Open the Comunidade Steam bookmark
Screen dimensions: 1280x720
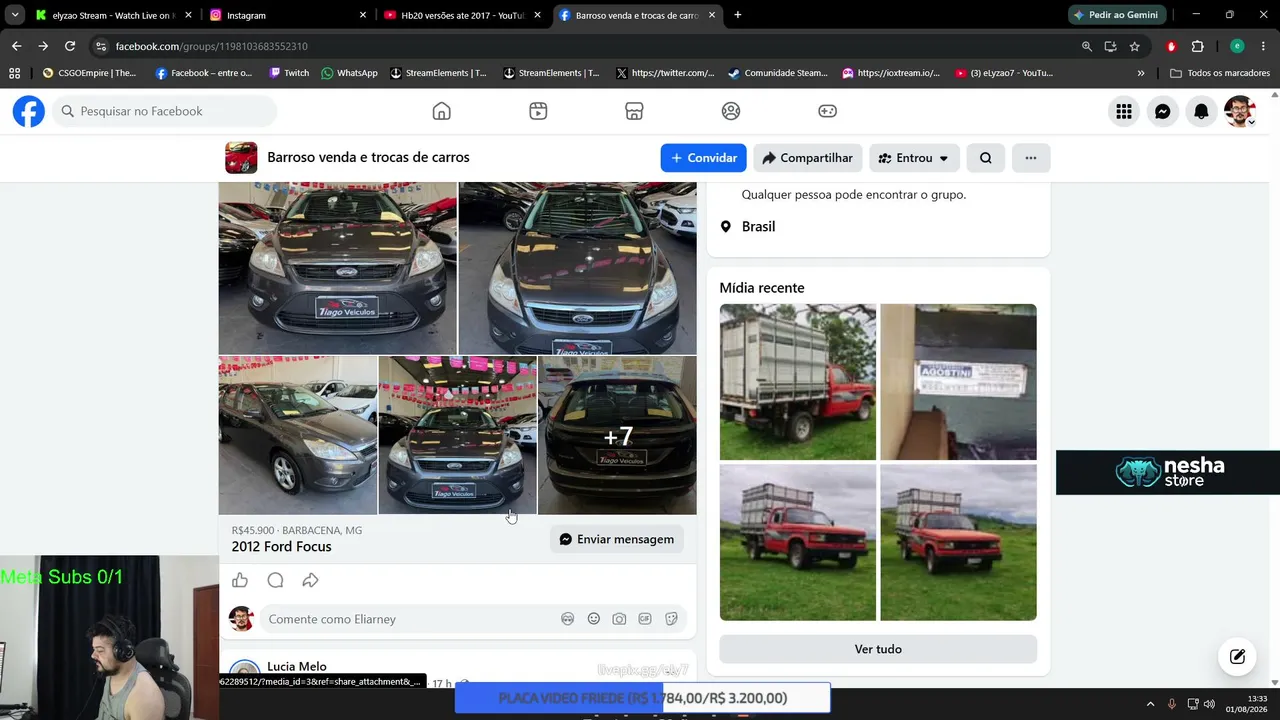pyautogui.click(x=778, y=73)
